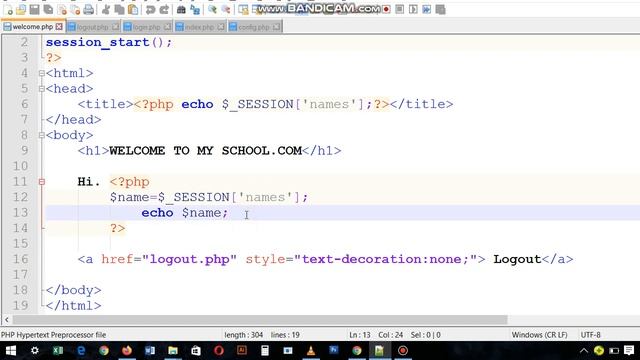Open the Replace dialog toolbar icon
Viewport: 640px width, 360px height.
coord(195,9)
